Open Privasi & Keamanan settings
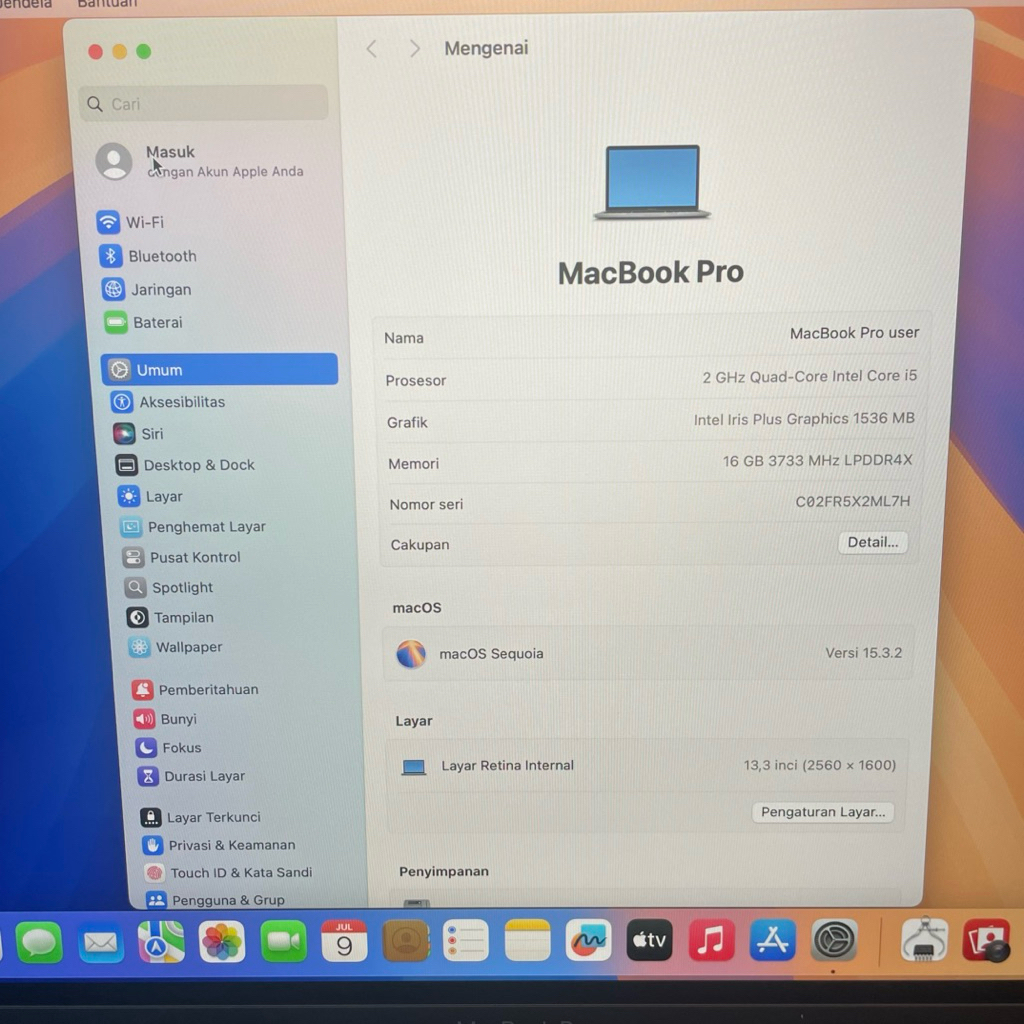The height and width of the screenshot is (1024, 1024). click(219, 845)
